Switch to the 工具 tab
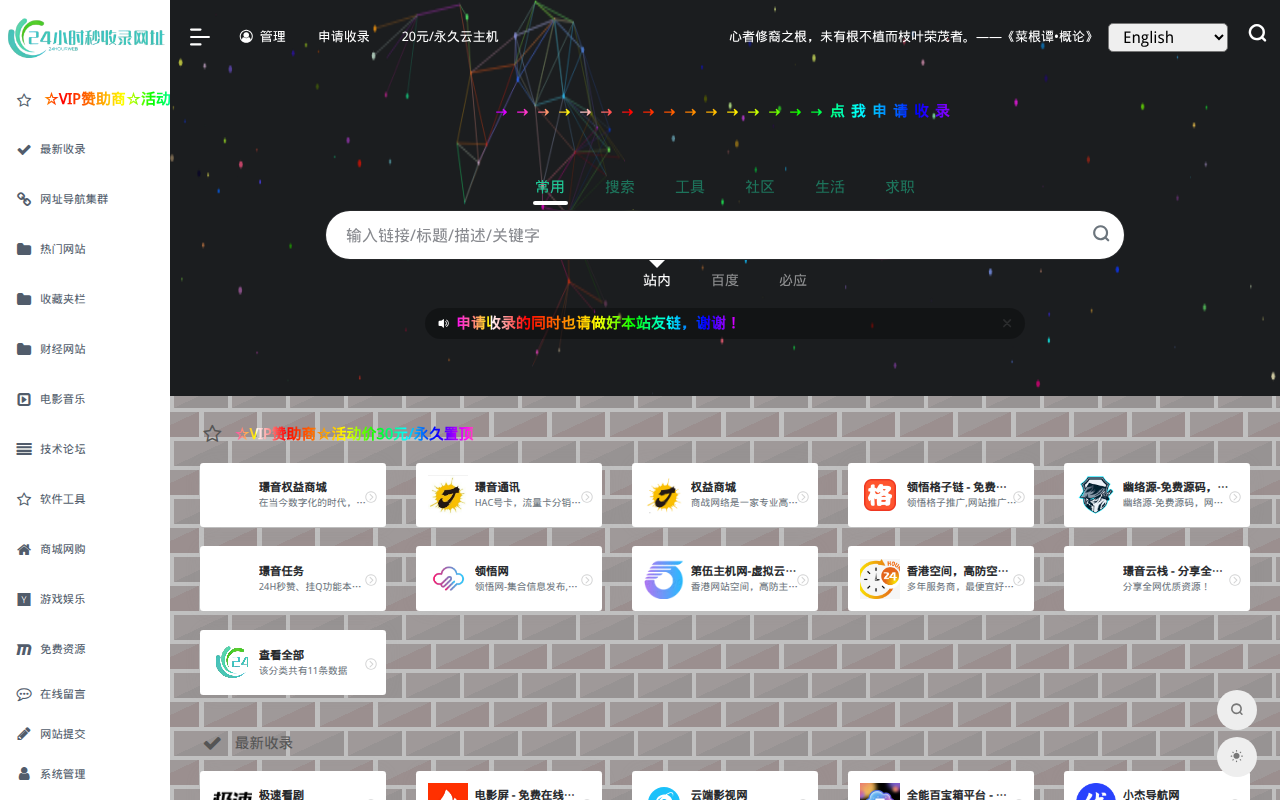 click(690, 186)
